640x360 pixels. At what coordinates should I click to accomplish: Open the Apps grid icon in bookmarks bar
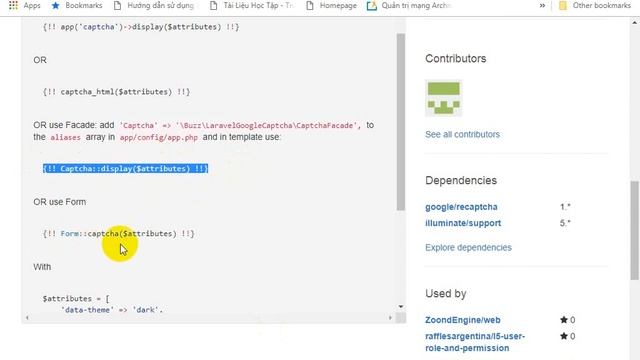pyautogui.click(x=13, y=5)
